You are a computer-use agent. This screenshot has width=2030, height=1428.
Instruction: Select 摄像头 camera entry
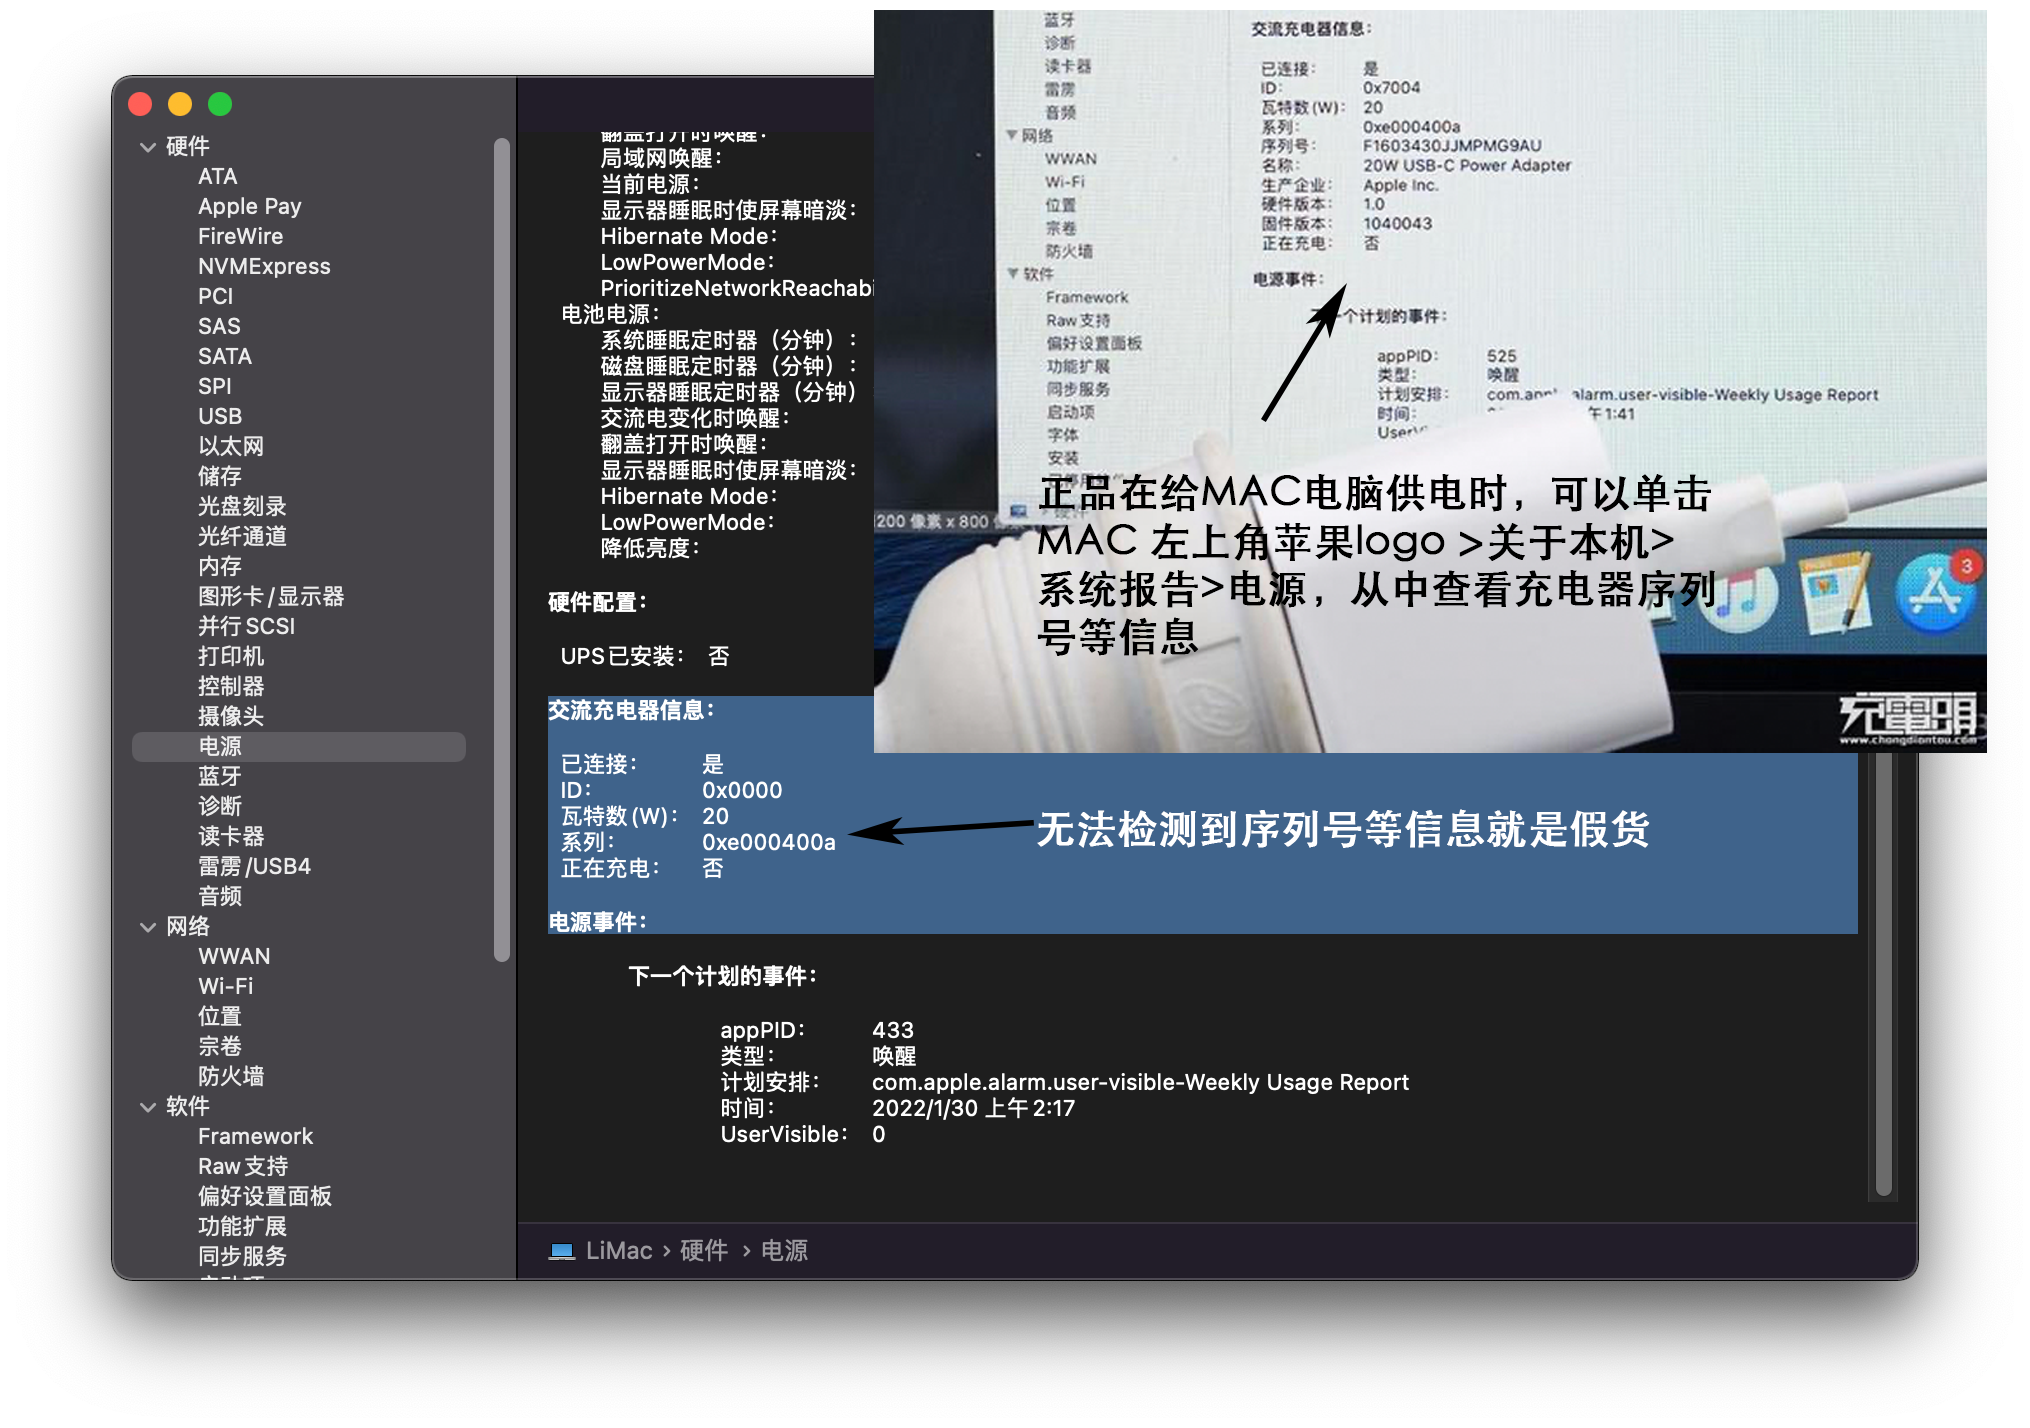click(231, 717)
